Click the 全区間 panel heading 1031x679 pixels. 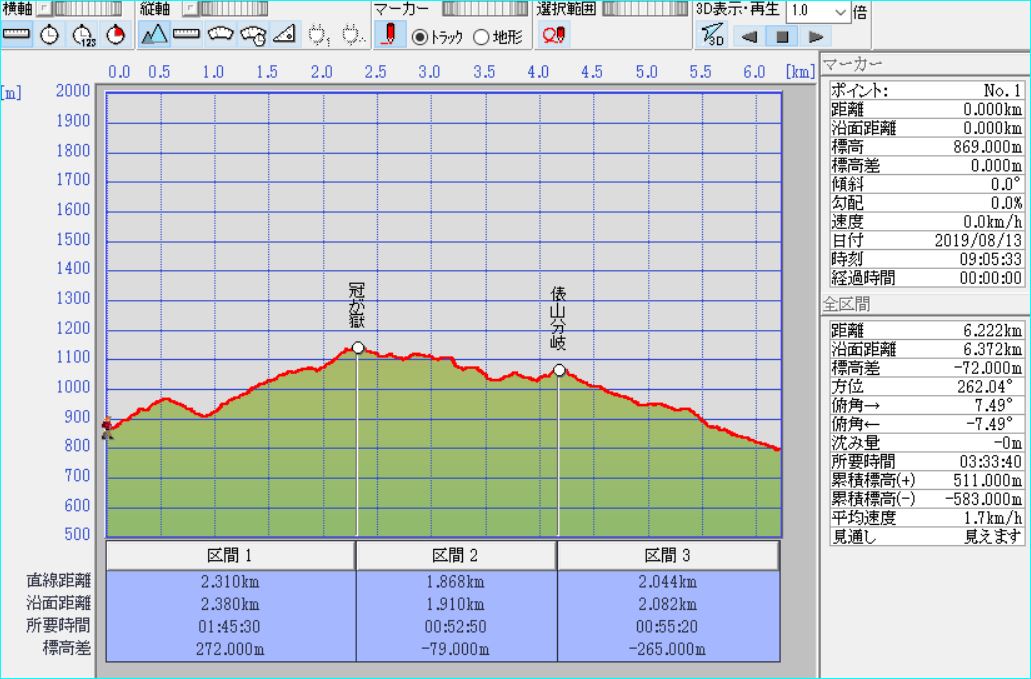[x=846, y=304]
